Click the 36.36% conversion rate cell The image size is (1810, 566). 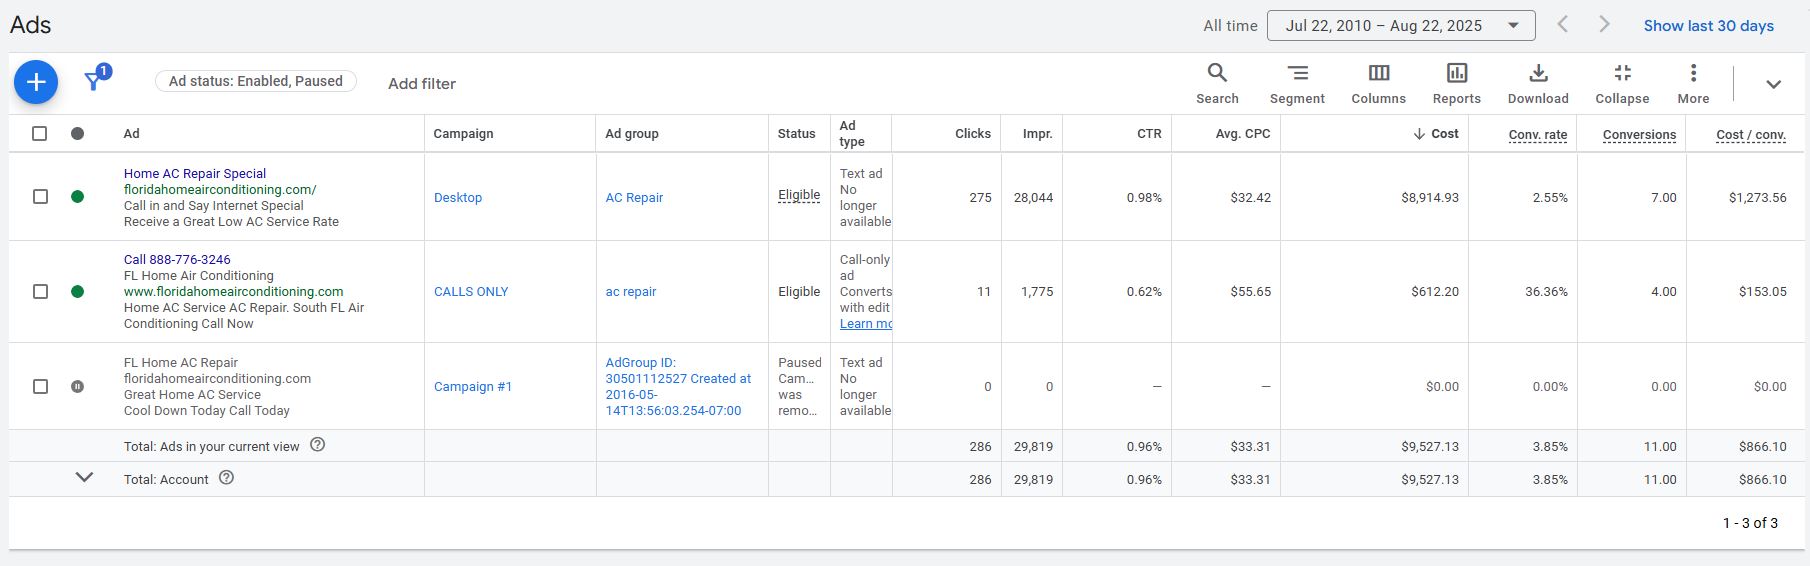(x=1546, y=292)
